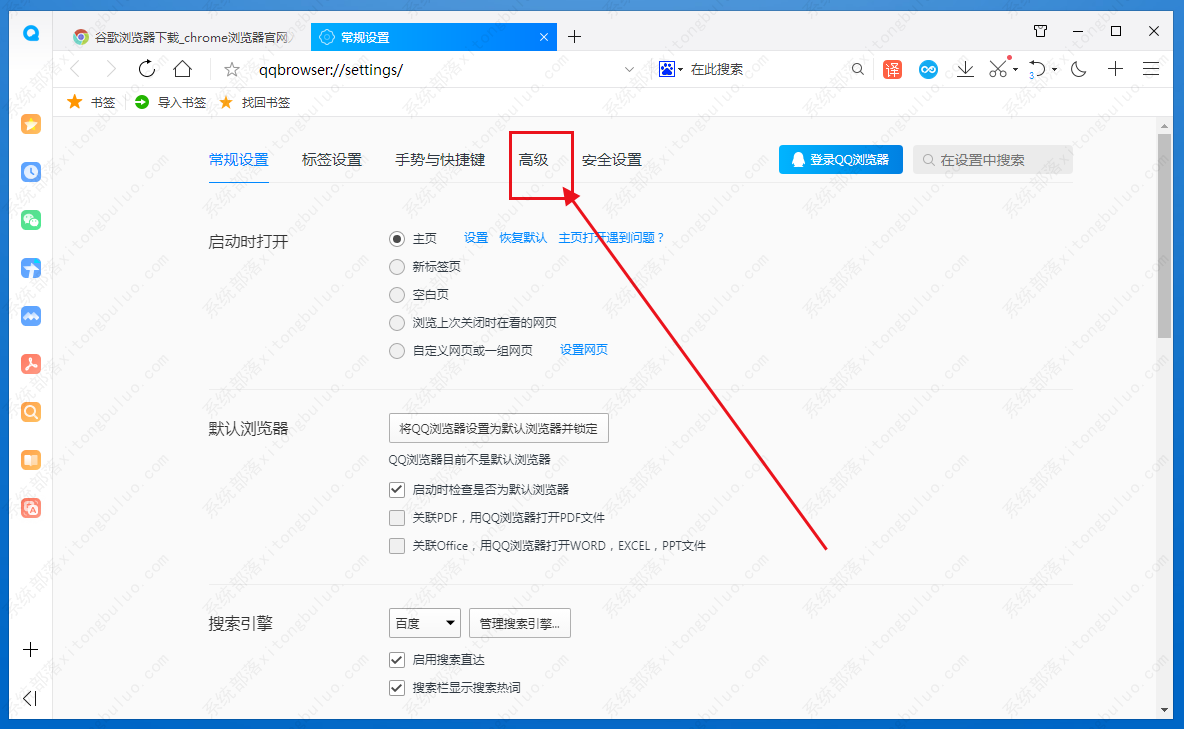The image size is (1184, 729).
Task: Select 浏览上次关闭时在看的网页 radio option
Action: [397, 323]
